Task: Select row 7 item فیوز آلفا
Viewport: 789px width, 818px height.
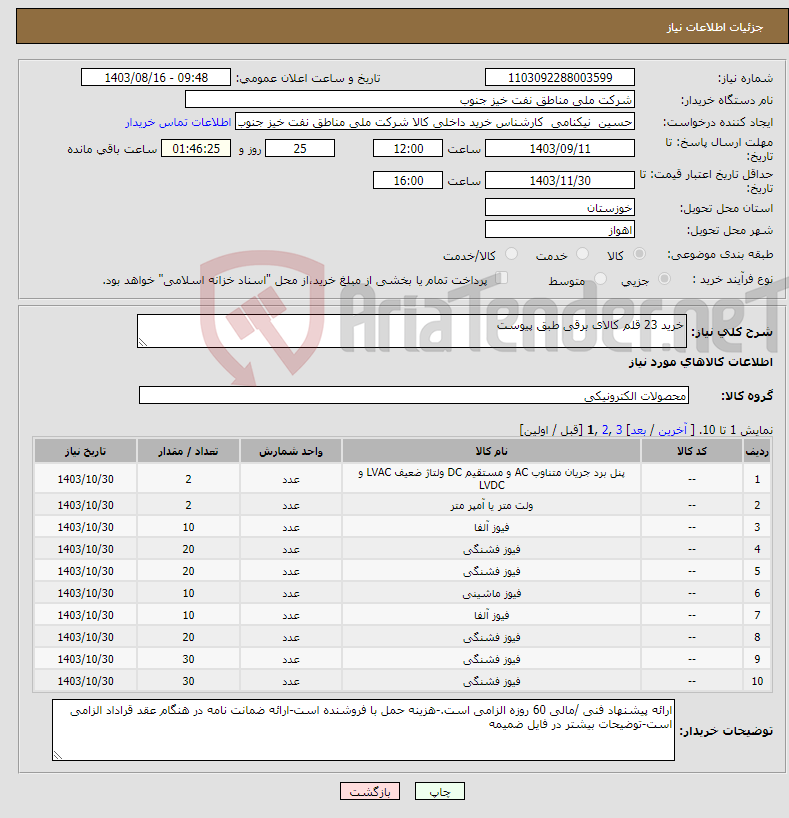Action: (491, 615)
